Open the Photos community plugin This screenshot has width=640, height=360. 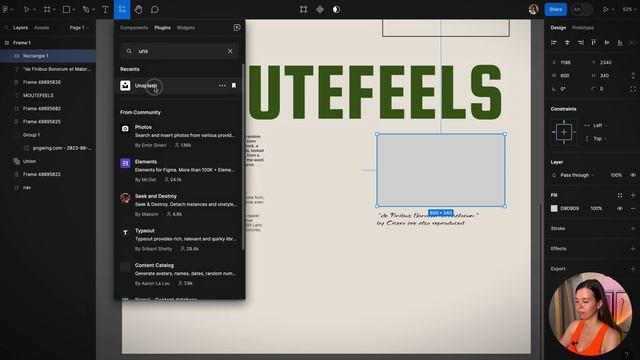178,136
